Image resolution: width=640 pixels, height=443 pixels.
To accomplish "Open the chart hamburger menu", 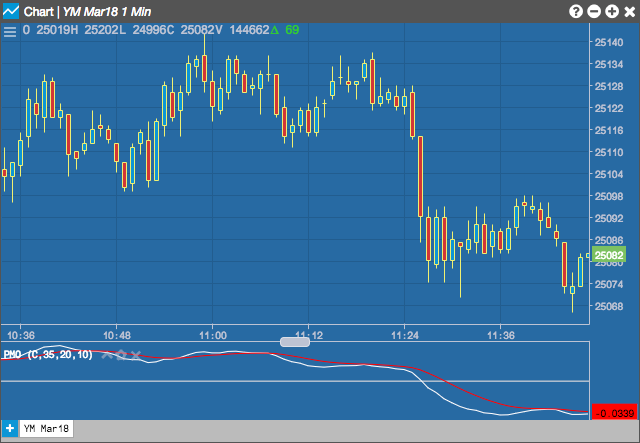I will [10, 31].
